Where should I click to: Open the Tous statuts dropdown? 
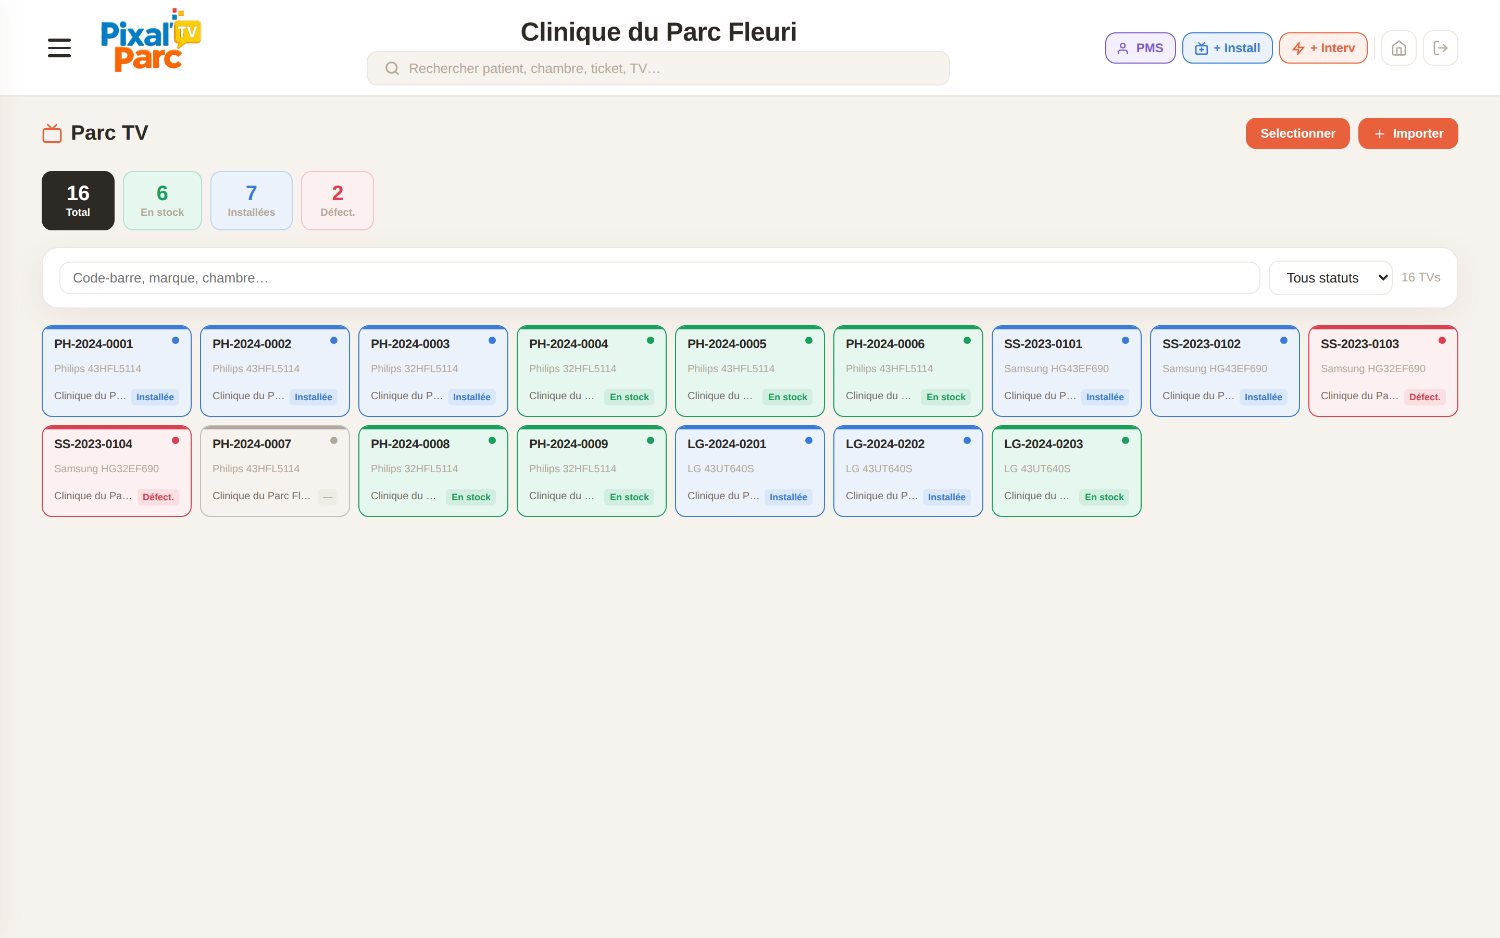point(1330,278)
